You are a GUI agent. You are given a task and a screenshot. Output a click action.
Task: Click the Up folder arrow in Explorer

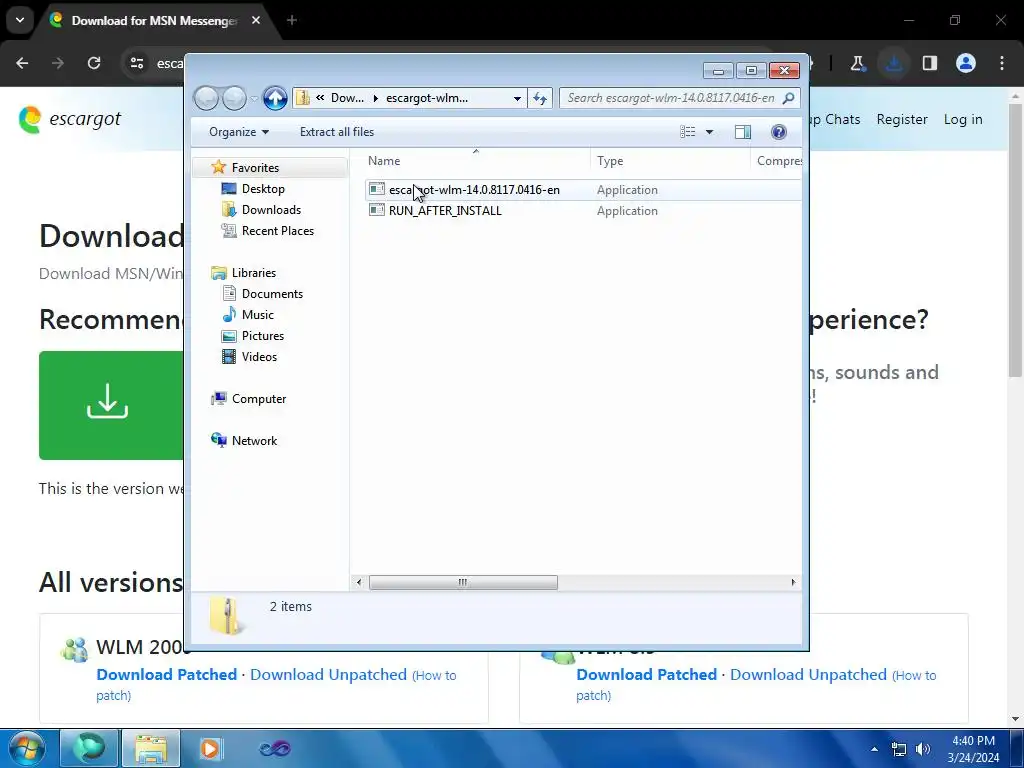point(275,98)
